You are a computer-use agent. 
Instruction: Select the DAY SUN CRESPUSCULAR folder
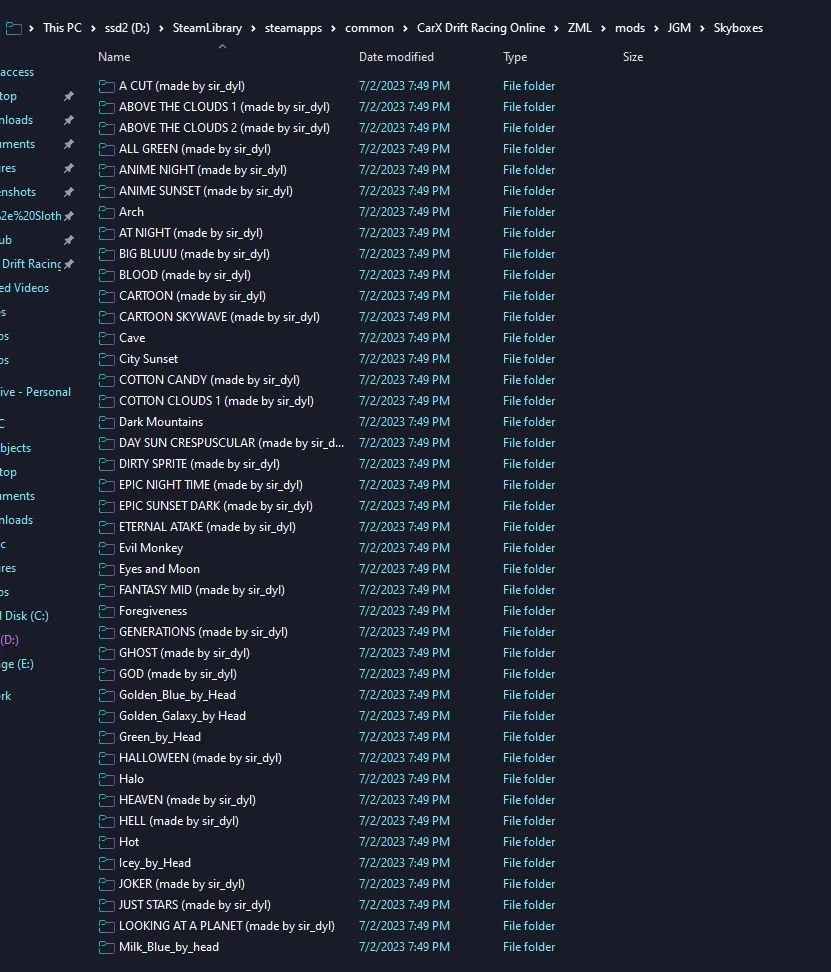[231, 443]
